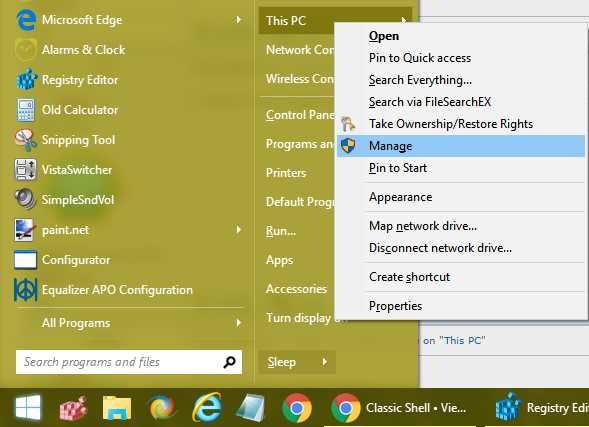The image size is (589, 427).
Task: Select Manage in the context menu
Action: click(461, 146)
